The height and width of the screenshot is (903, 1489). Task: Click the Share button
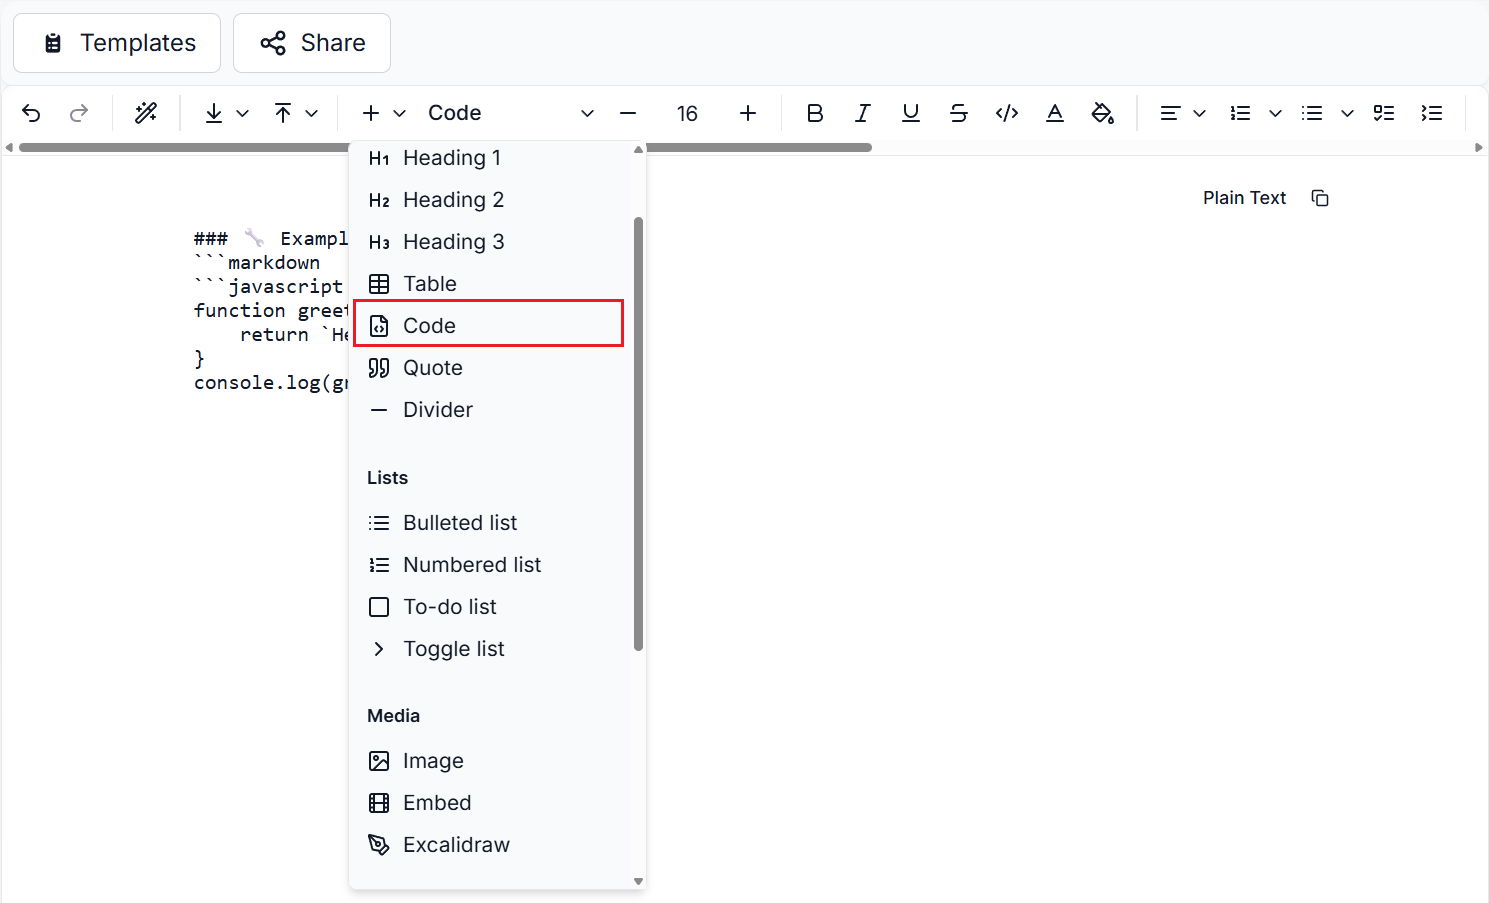[x=312, y=43]
